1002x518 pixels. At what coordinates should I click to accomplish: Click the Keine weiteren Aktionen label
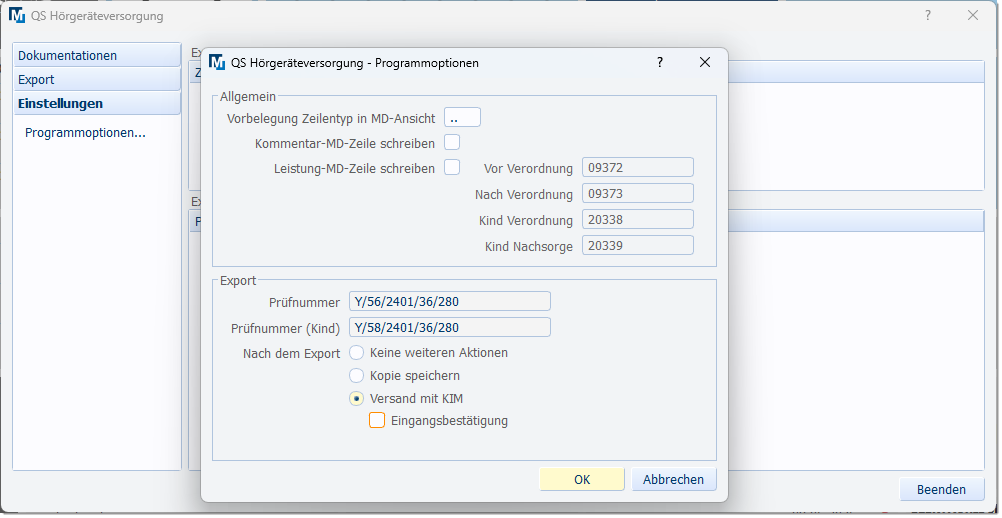(x=439, y=353)
